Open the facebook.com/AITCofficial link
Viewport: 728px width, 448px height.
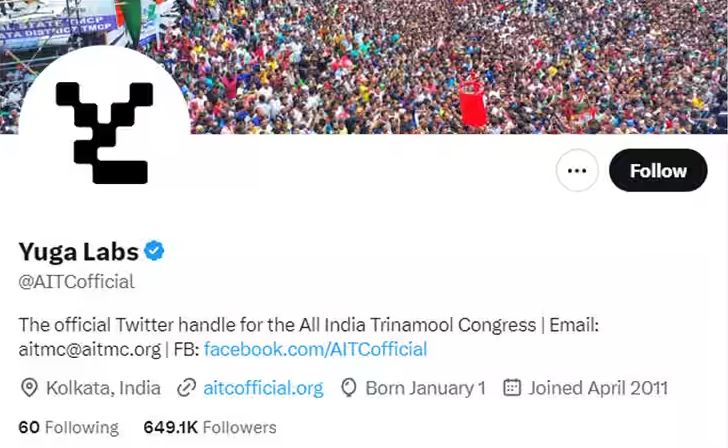click(x=315, y=349)
